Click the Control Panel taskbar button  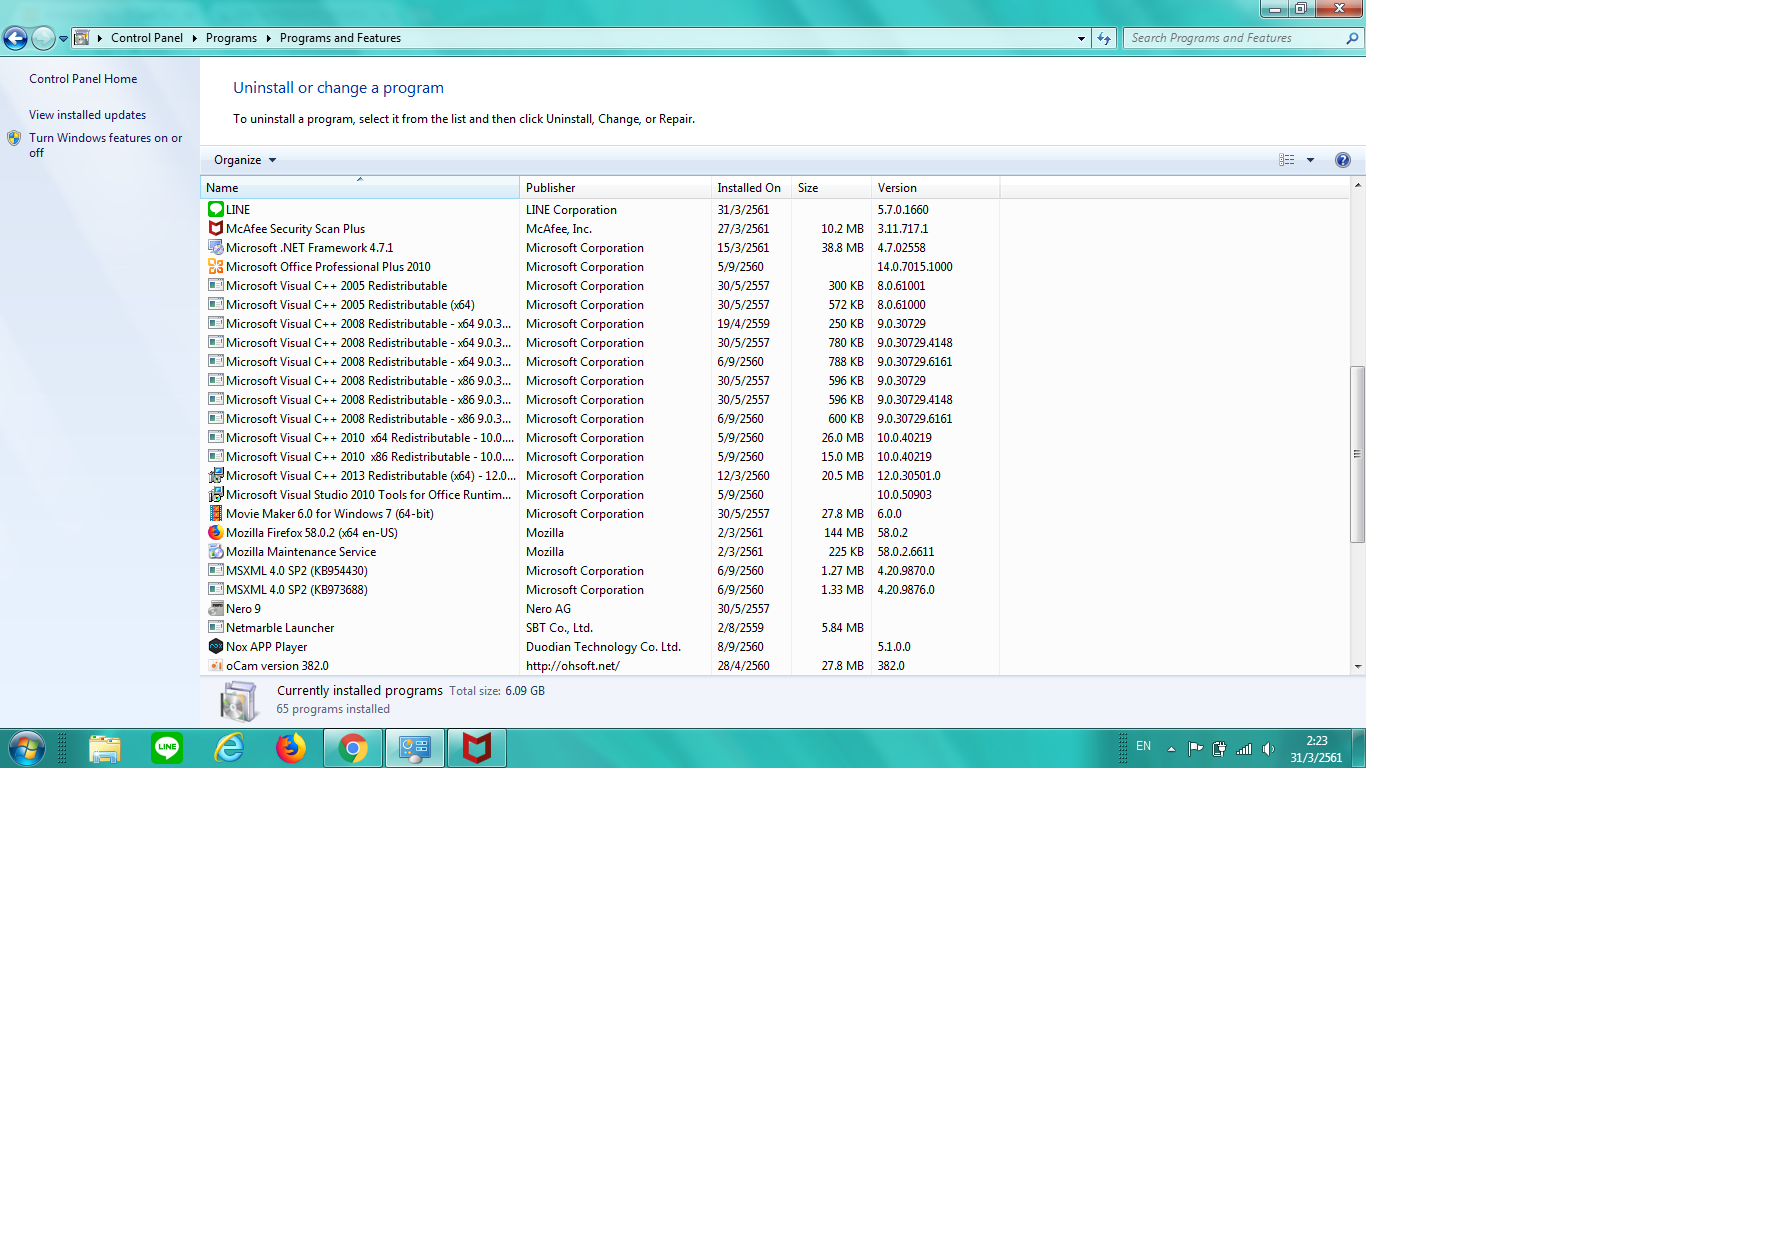[x=415, y=748]
